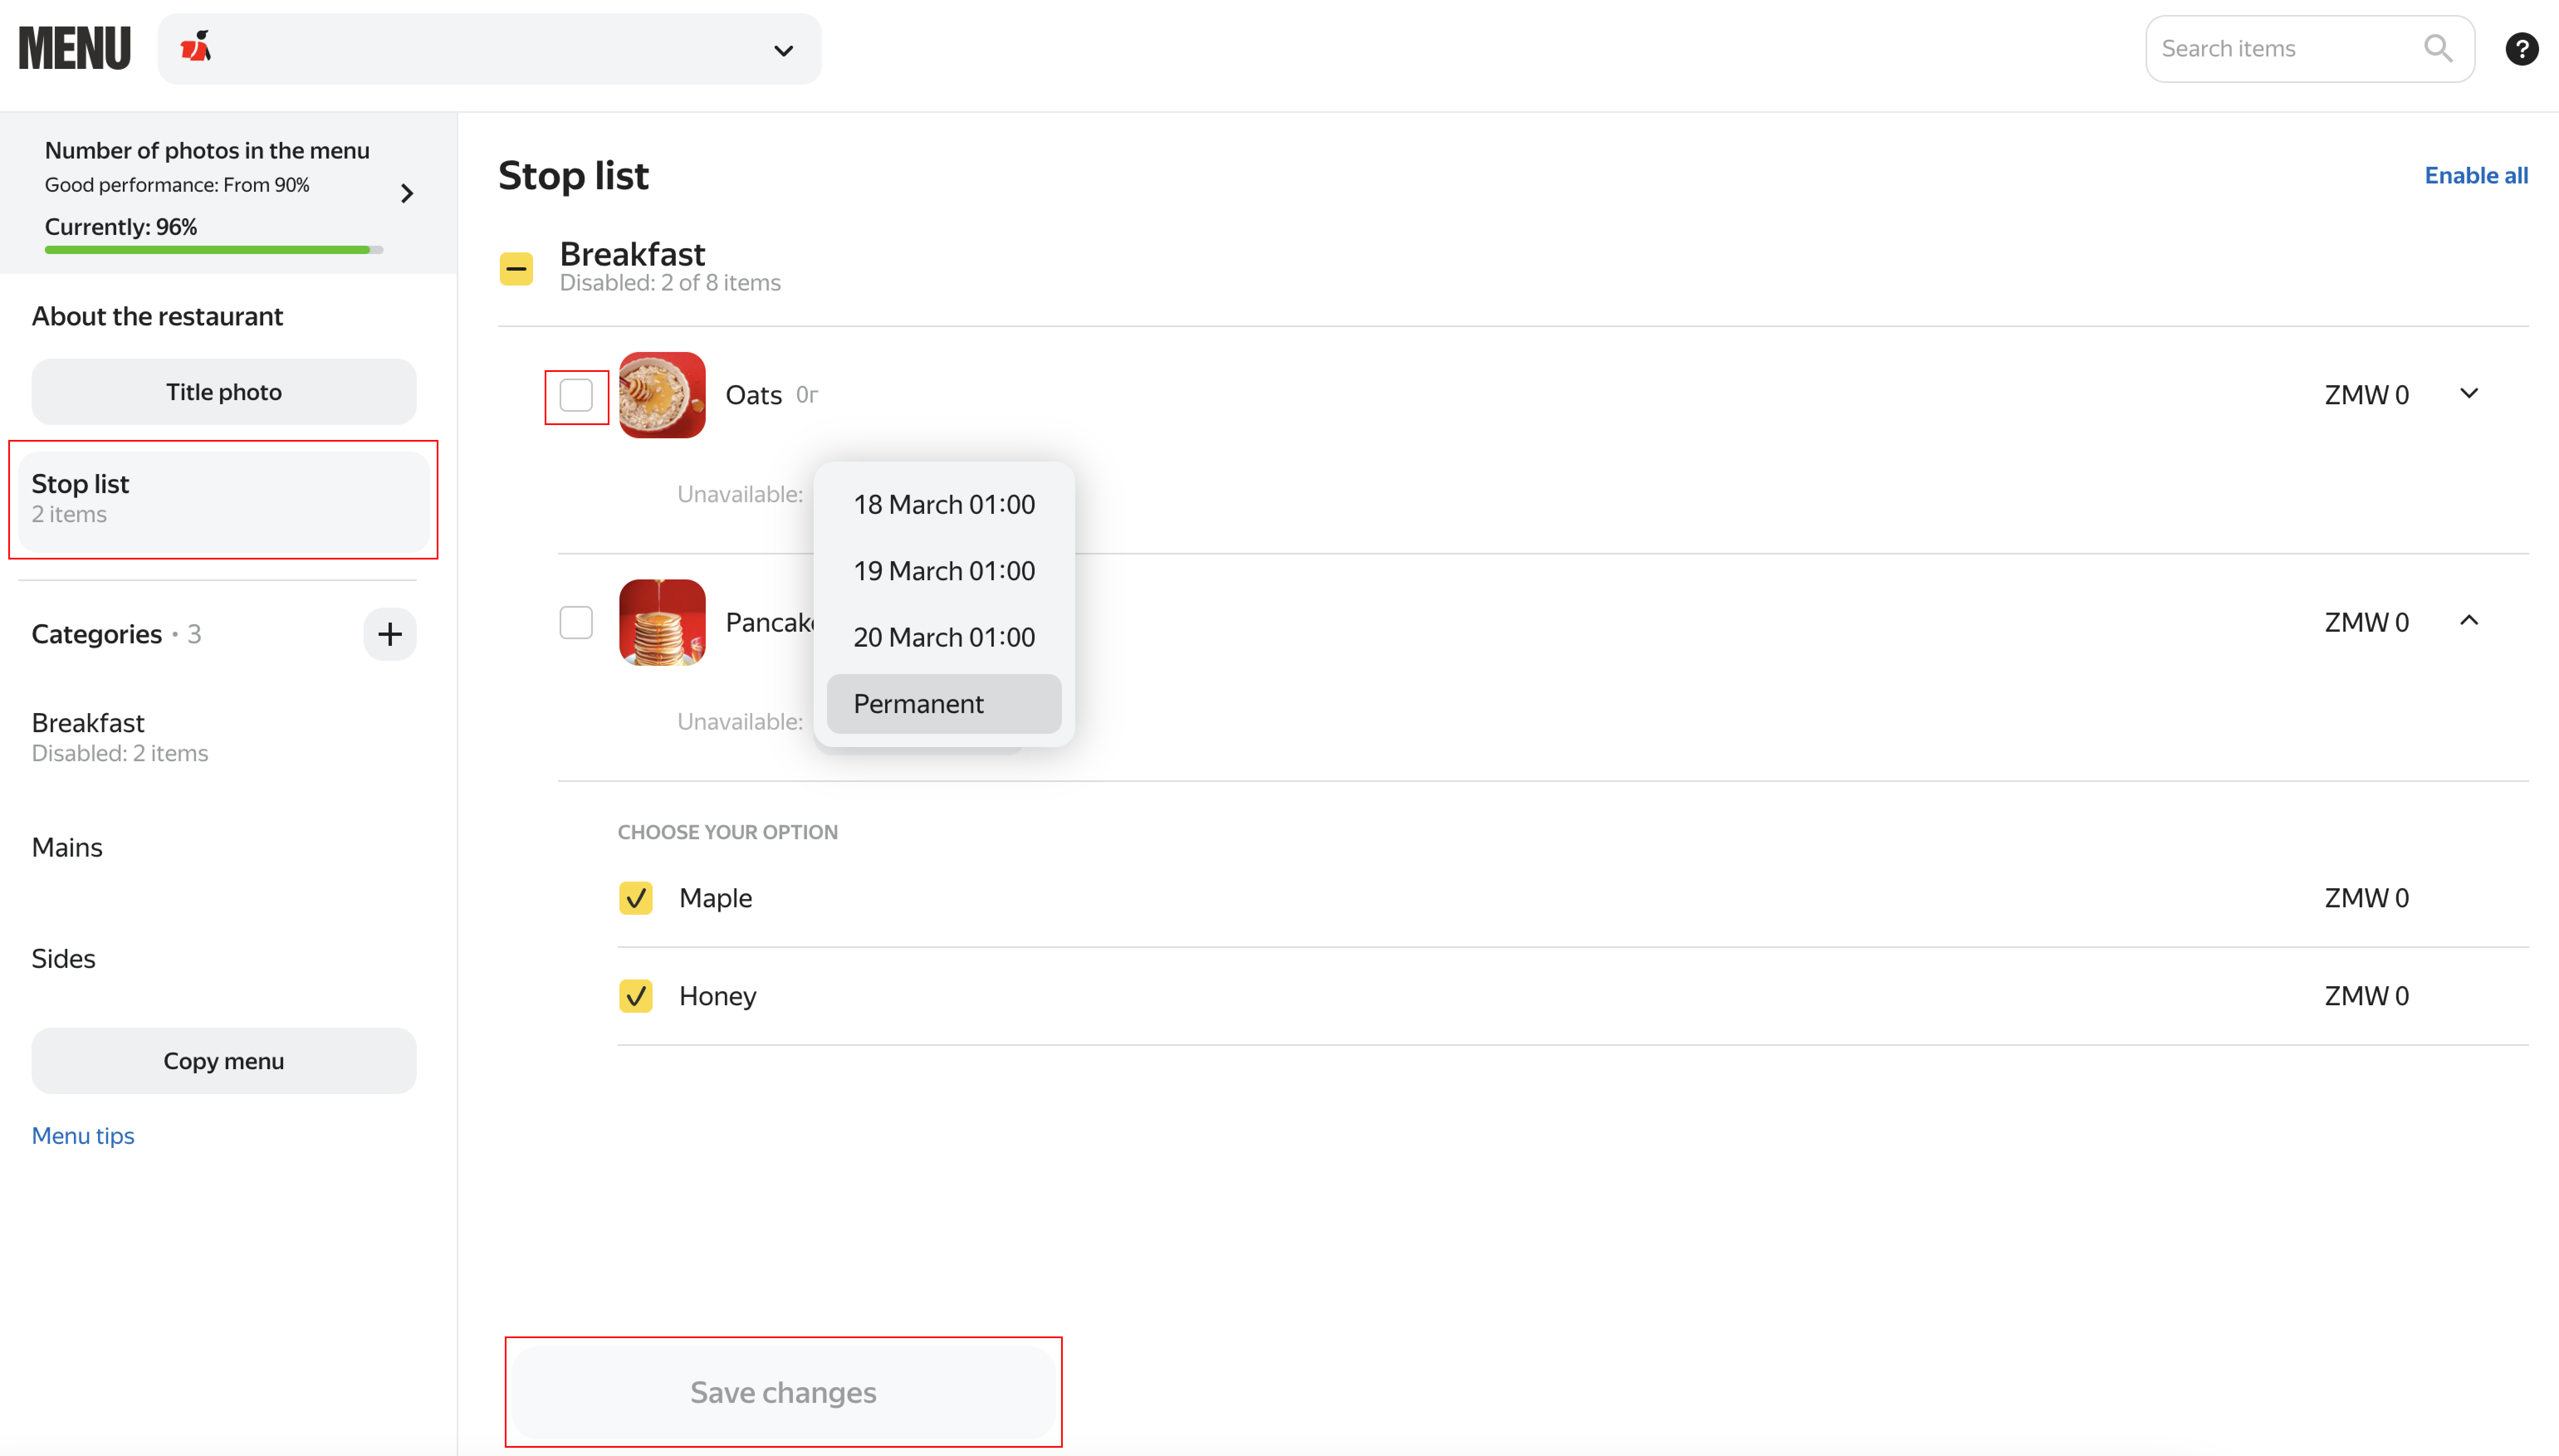2559x1456 pixels.
Task: Collapse the Pancake item options
Action: 2469,620
